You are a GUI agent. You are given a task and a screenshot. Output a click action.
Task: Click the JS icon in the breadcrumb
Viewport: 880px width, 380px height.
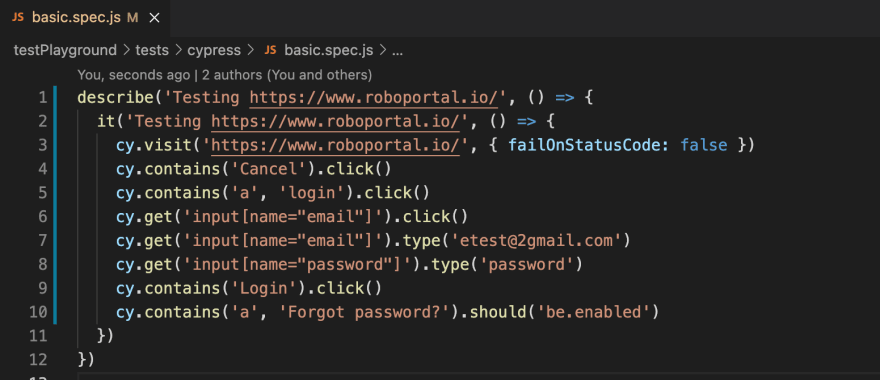270,51
